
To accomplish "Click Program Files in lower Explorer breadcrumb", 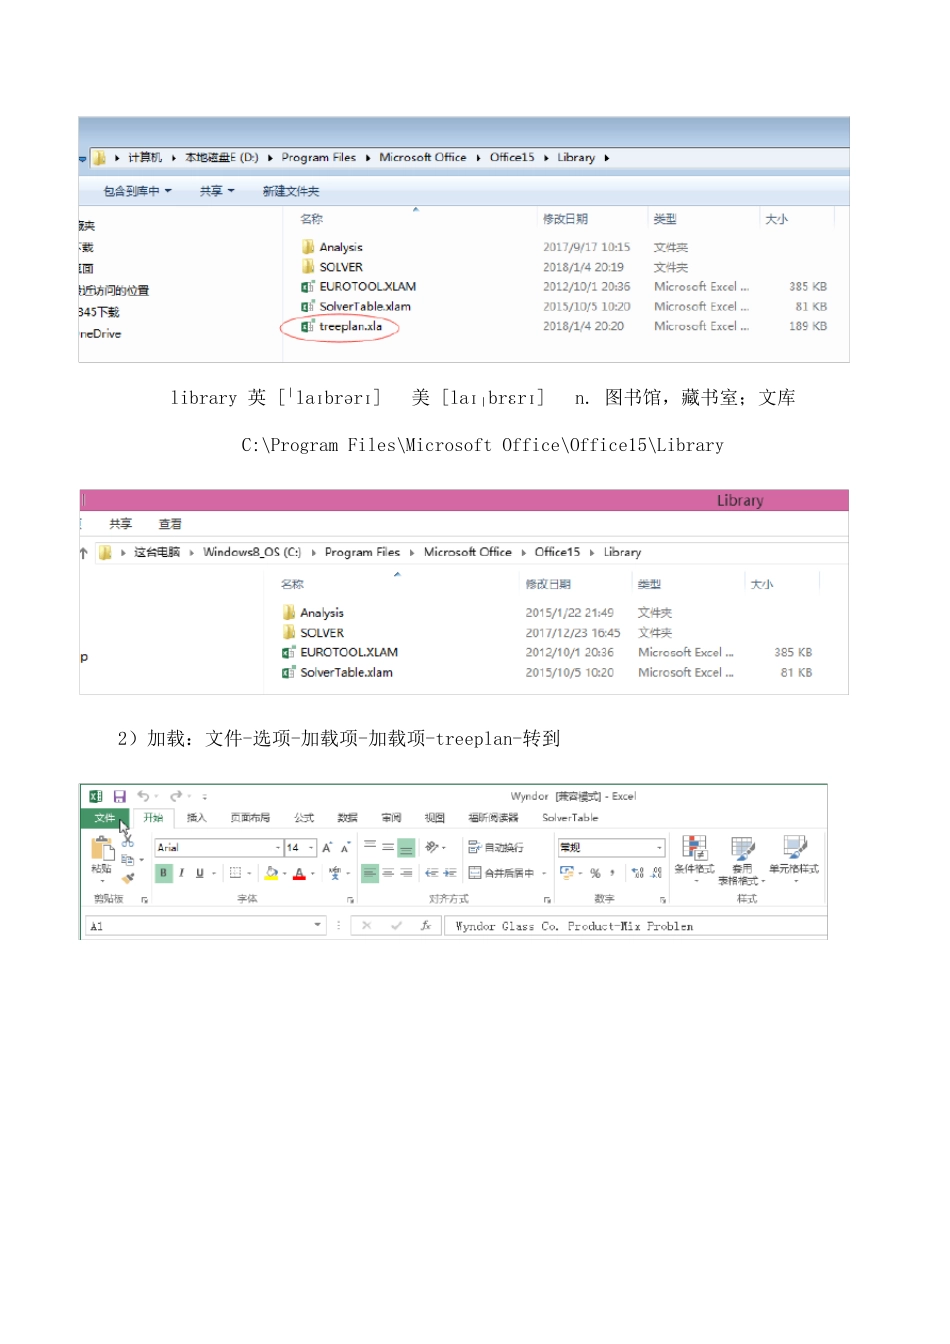I will tap(362, 552).
